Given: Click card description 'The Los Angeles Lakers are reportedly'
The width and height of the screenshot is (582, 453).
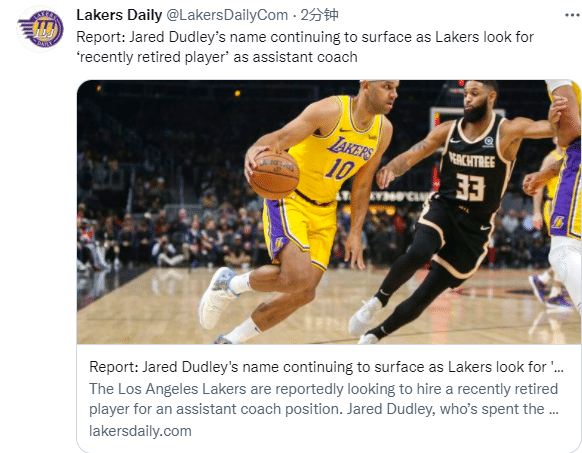Looking at the screenshot, I should pyautogui.click(x=323, y=389).
